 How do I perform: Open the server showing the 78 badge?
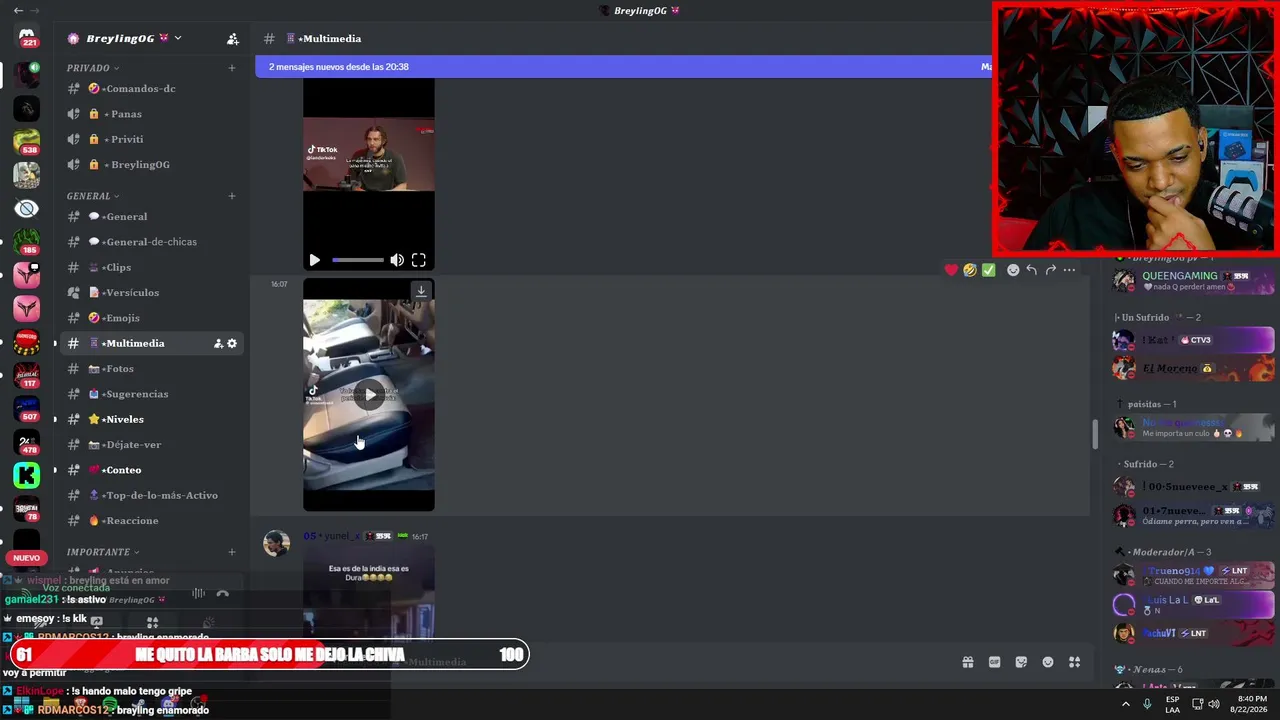point(27,508)
